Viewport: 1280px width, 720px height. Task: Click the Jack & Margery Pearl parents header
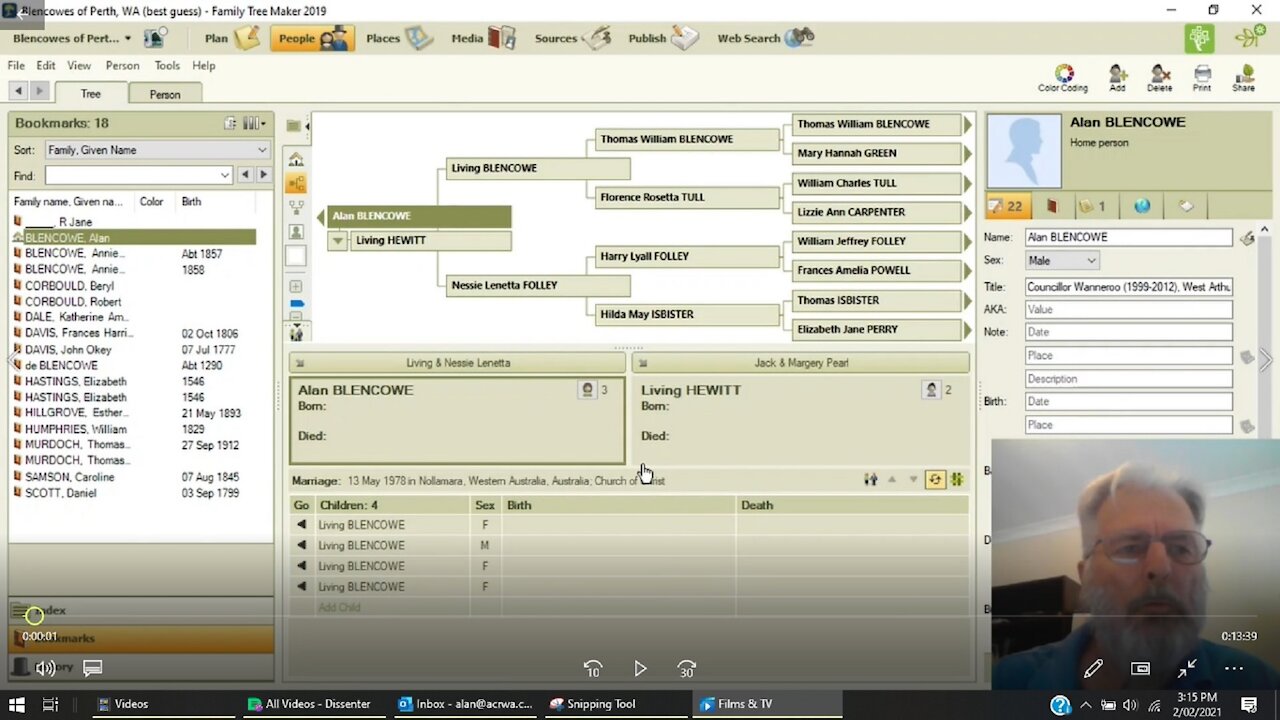point(800,363)
